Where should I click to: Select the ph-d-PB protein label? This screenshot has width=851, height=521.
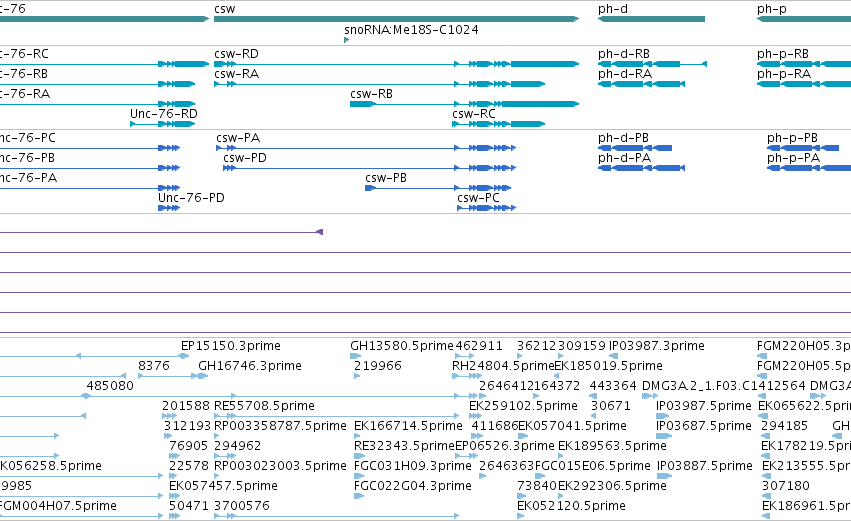(623, 138)
